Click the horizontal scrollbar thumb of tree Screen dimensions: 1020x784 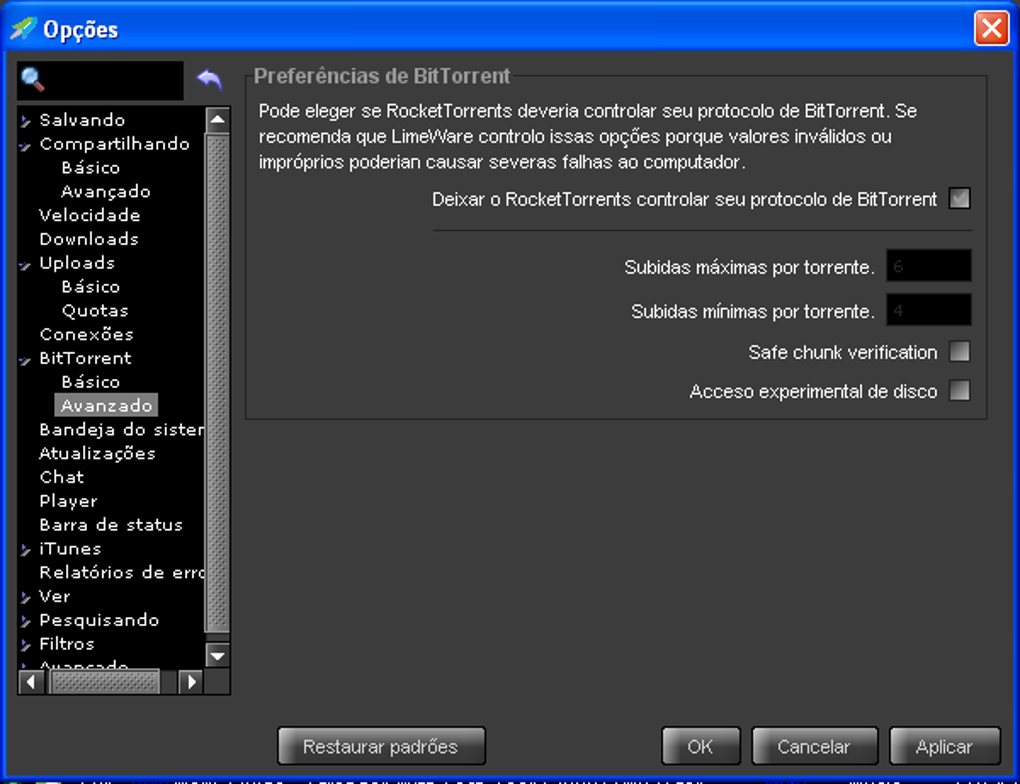click(105, 682)
